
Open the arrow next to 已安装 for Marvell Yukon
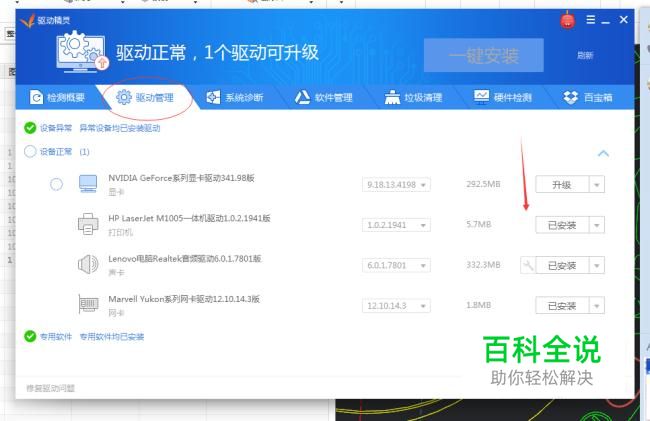pos(597,306)
